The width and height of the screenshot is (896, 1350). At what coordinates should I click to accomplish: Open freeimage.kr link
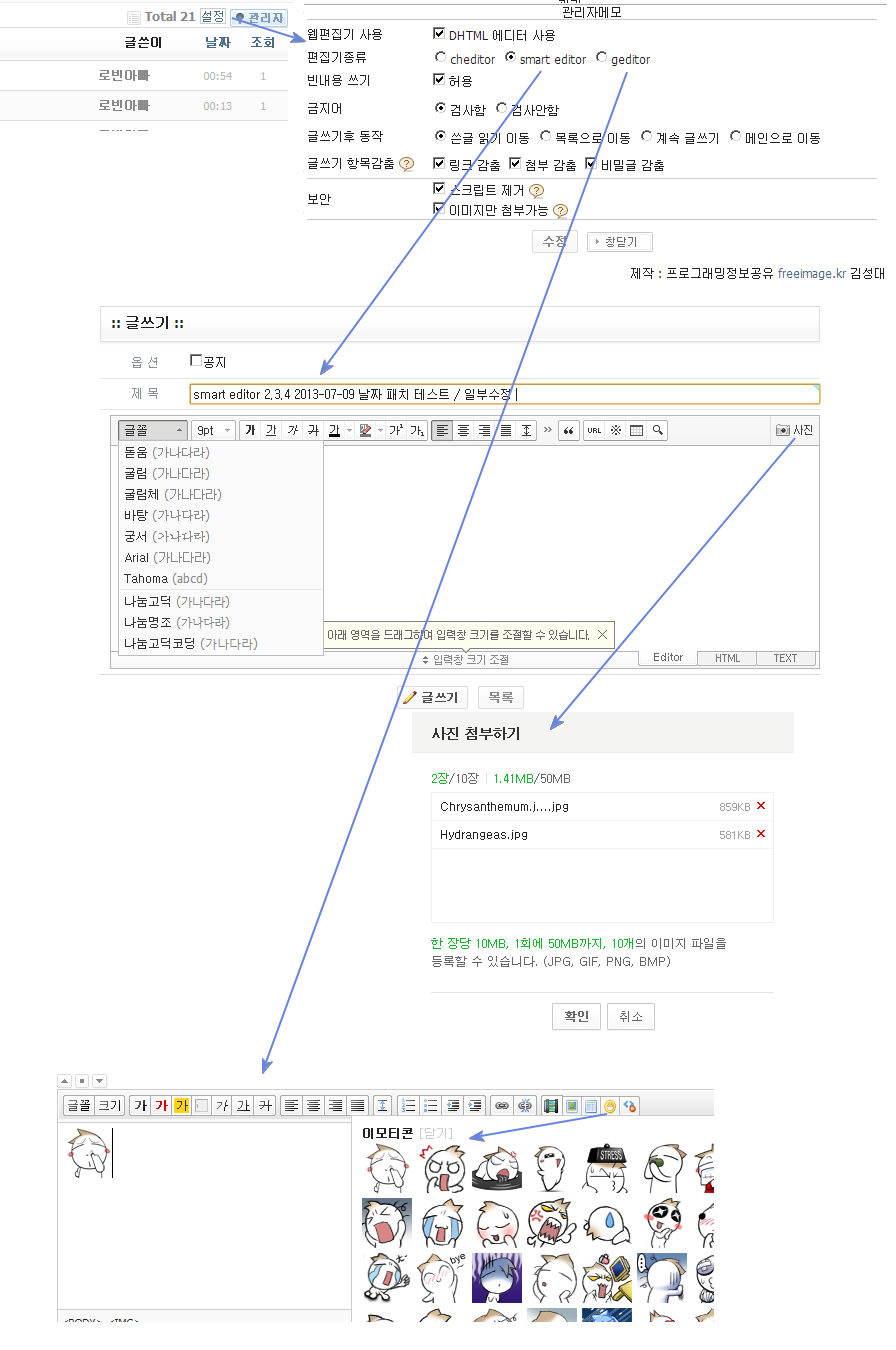(811, 272)
